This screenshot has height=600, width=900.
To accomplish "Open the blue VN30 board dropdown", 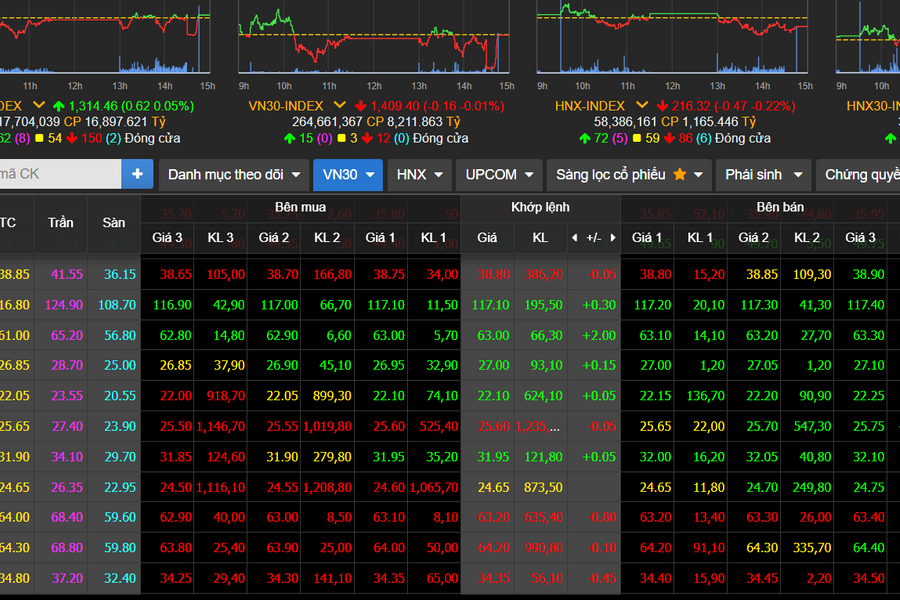I will click(x=348, y=175).
